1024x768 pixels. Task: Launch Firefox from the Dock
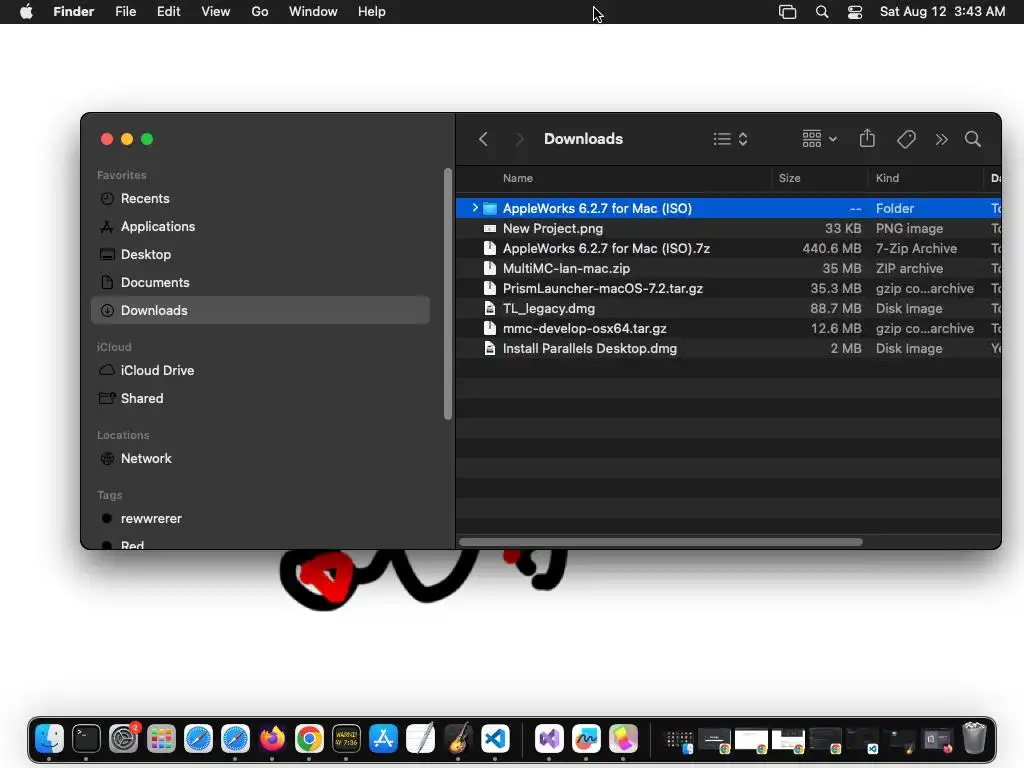point(272,739)
